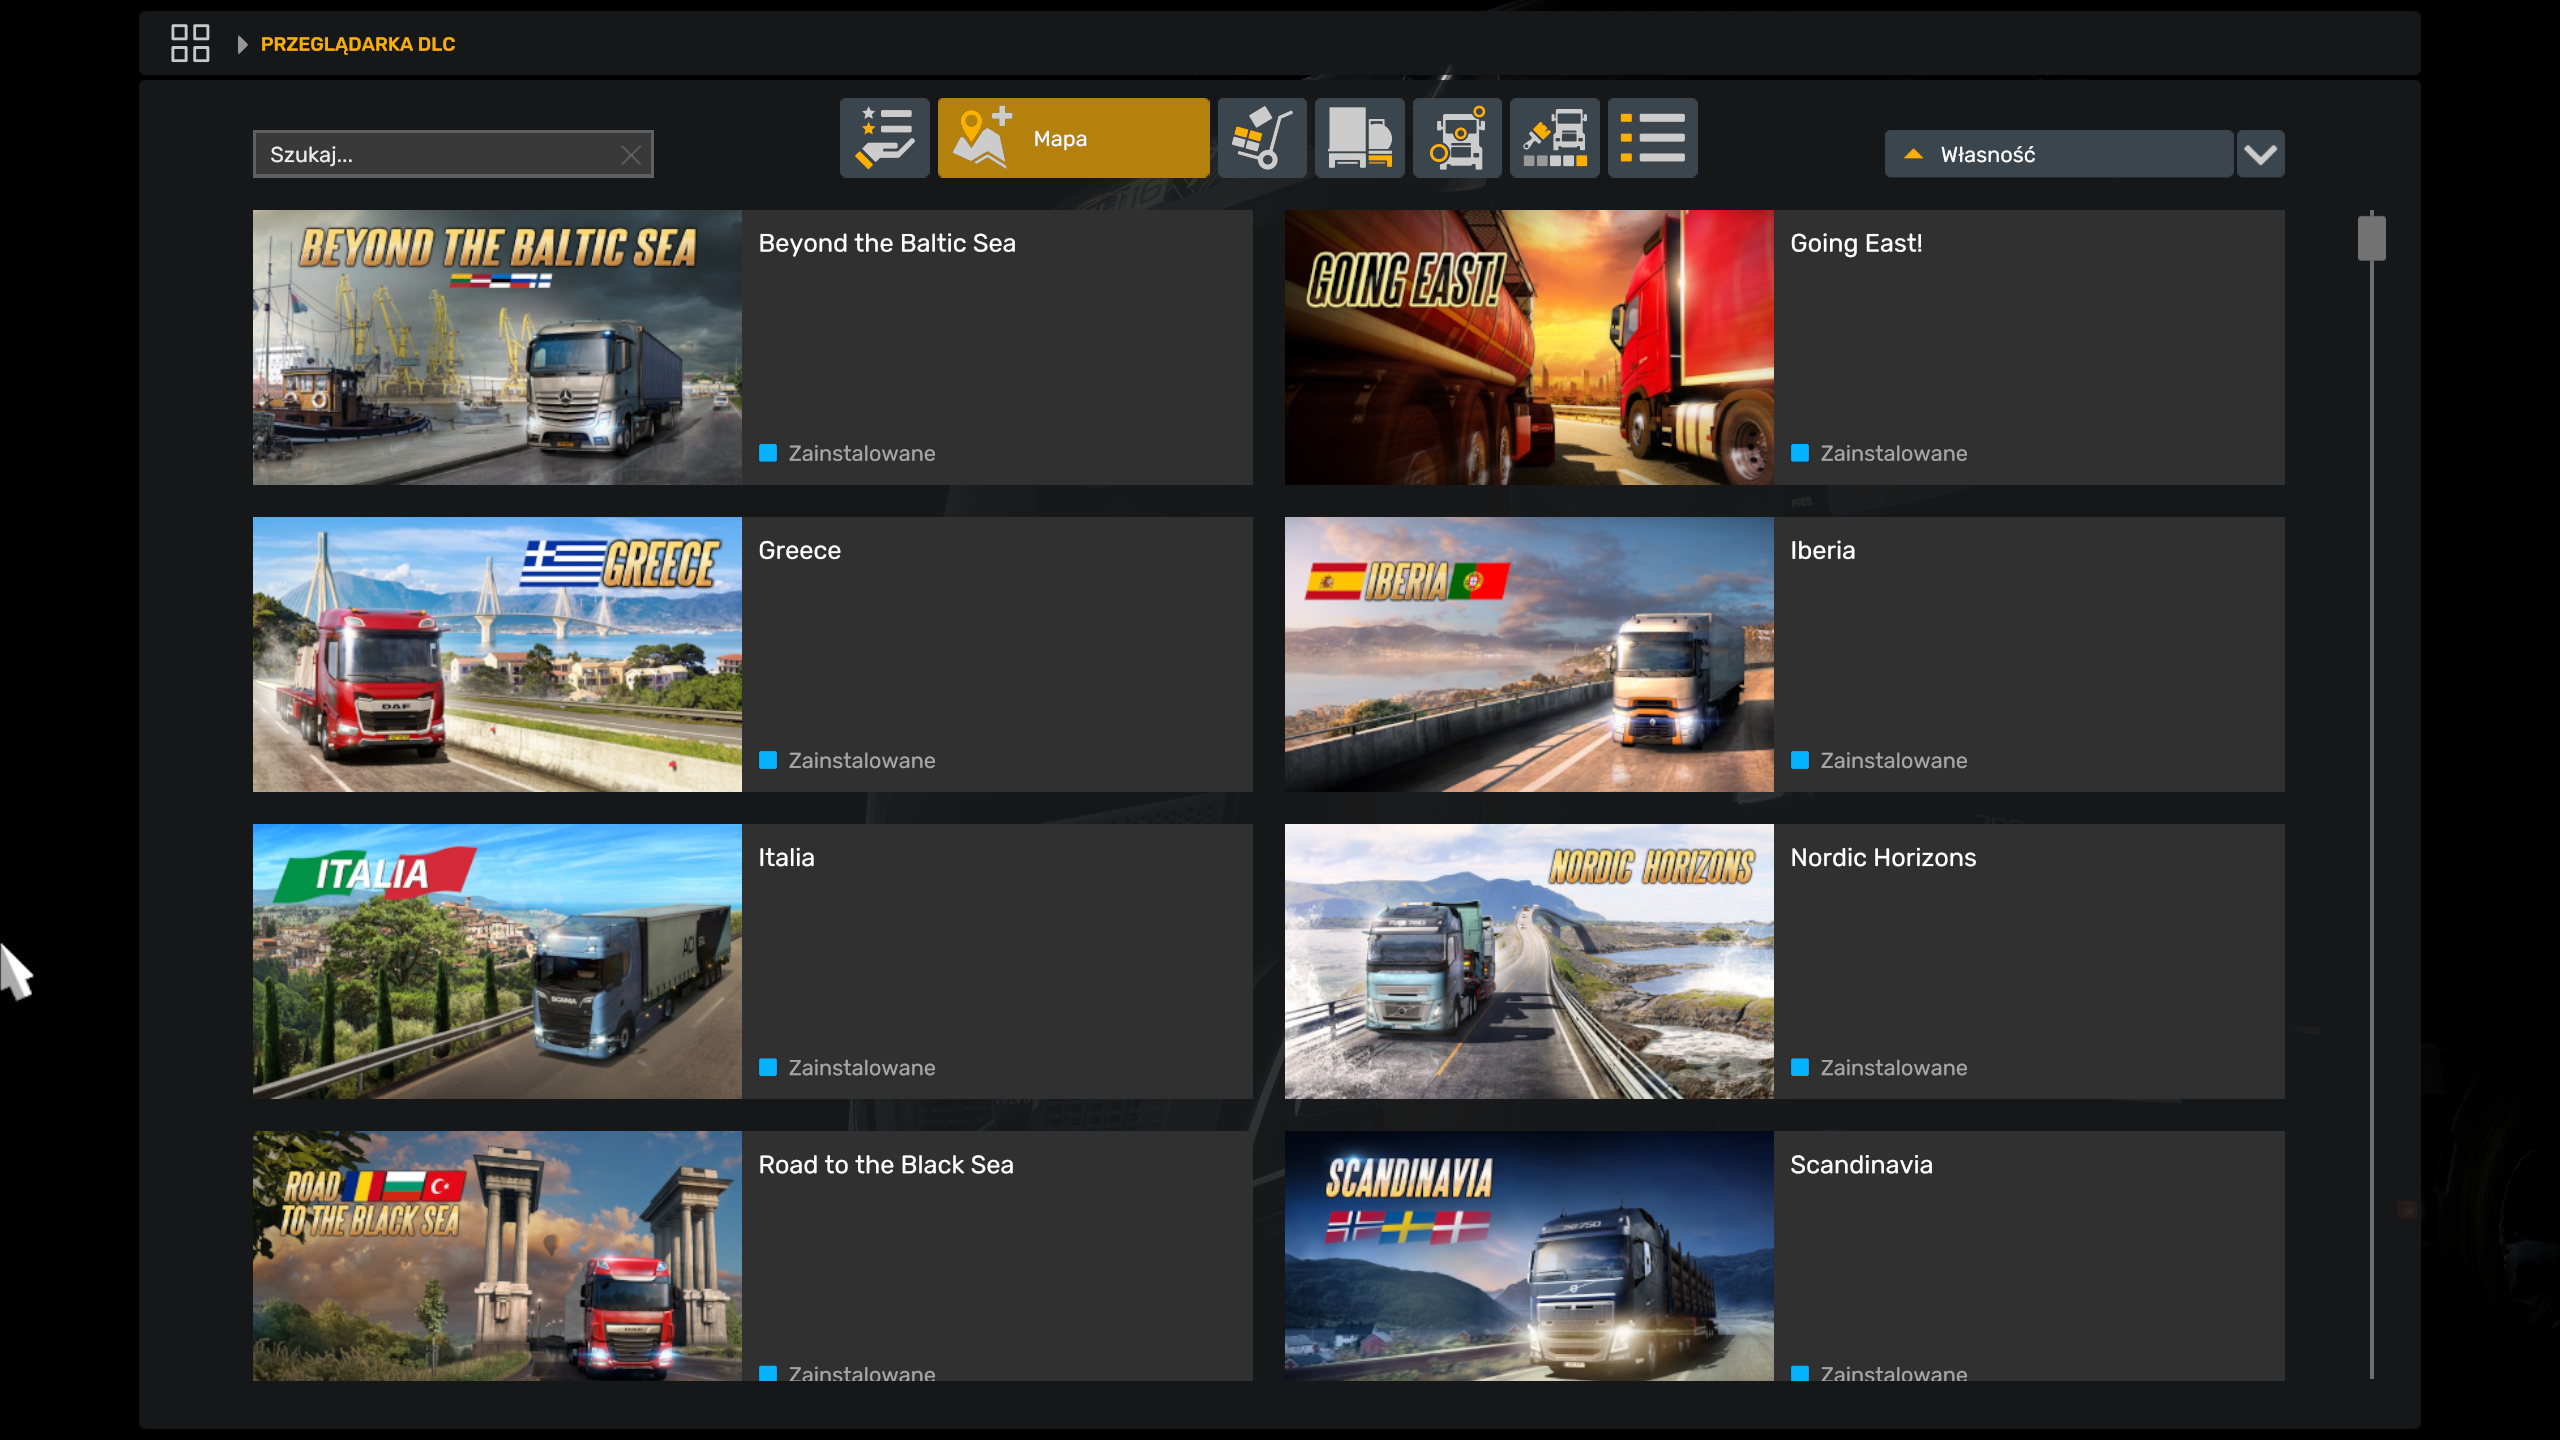Viewport: 2560px width, 1440px height.
Task: Click the vertical scrollbar handle
Action: (x=2371, y=238)
